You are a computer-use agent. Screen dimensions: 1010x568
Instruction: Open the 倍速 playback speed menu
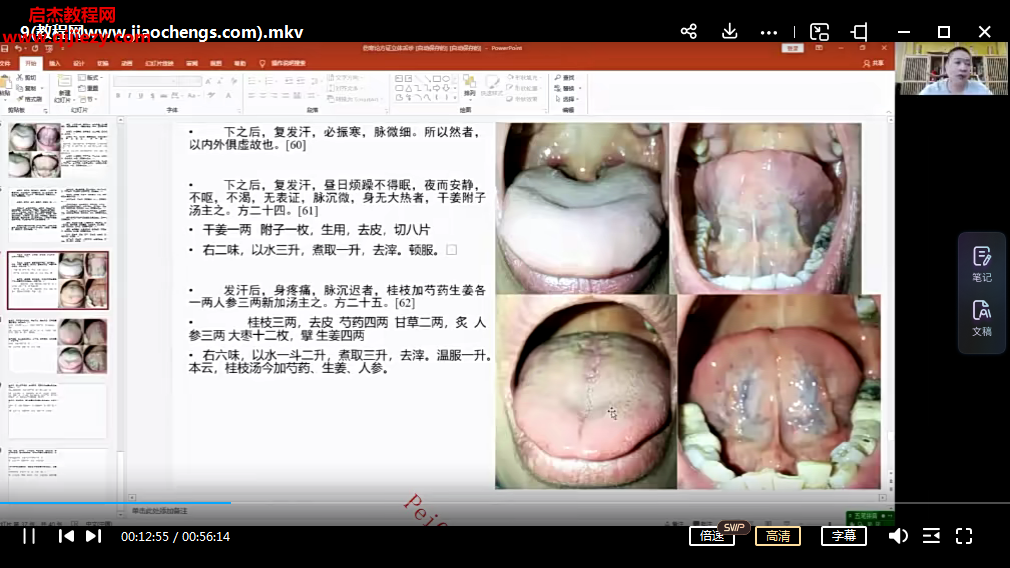pos(712,536)
